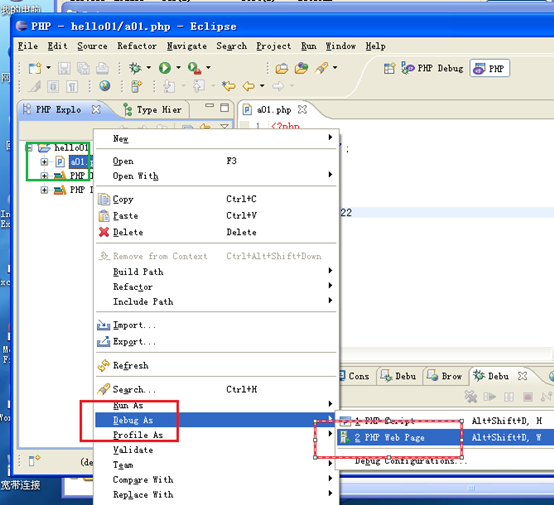Open the File menu
This screenshot has width=554, height=505.
click(x=28, y=46)
